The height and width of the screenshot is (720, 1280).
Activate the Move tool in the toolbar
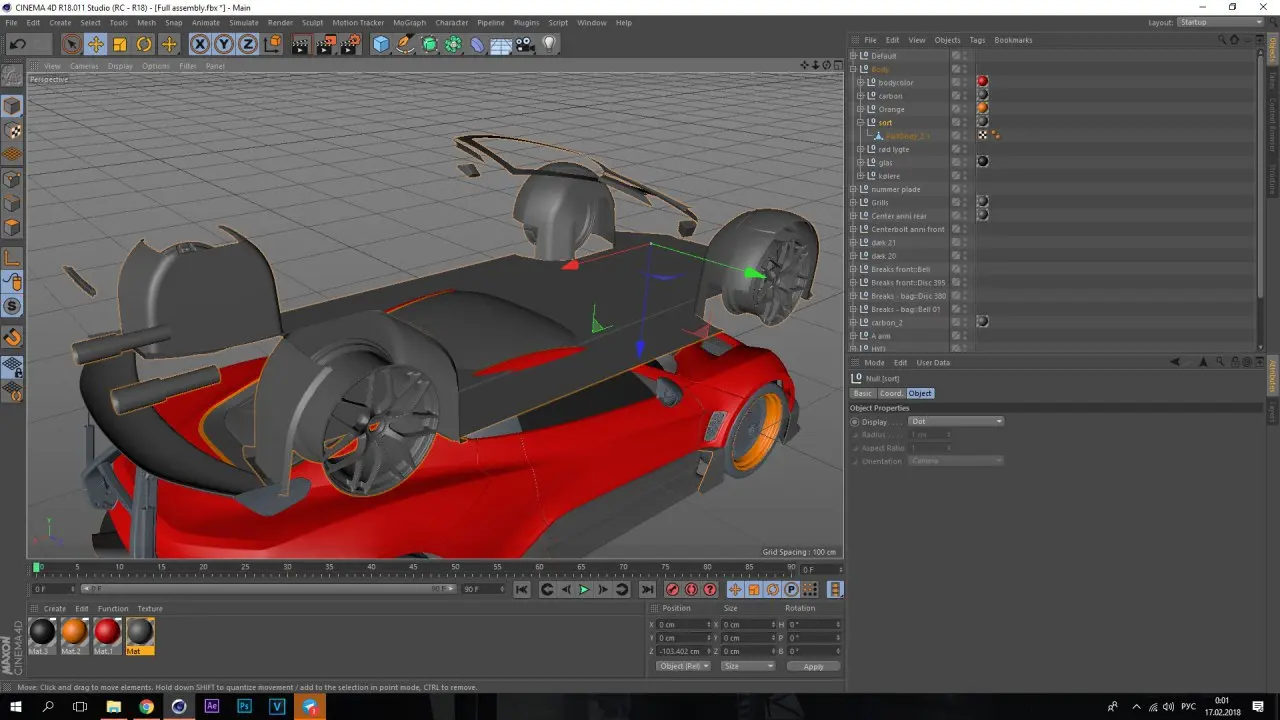coord(96,44)
